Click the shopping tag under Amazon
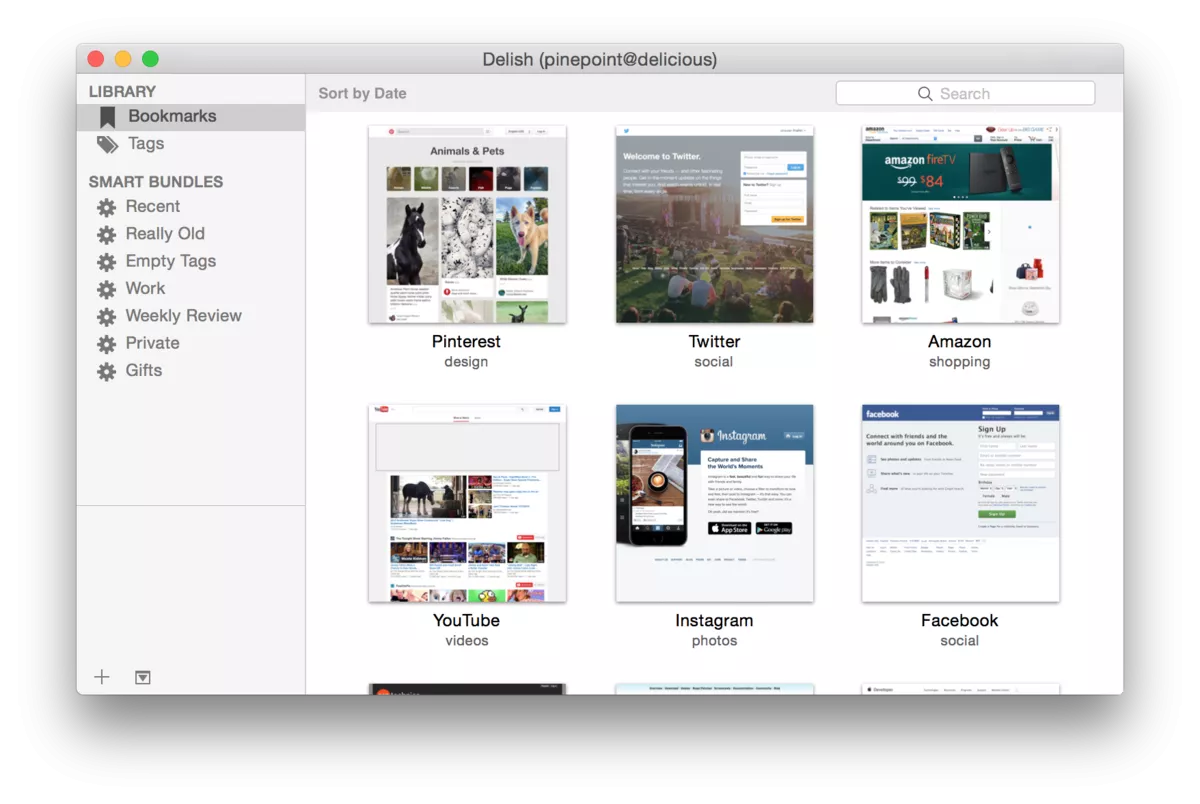This screenshot has height=804, width=1200. [x=960, y=362]
